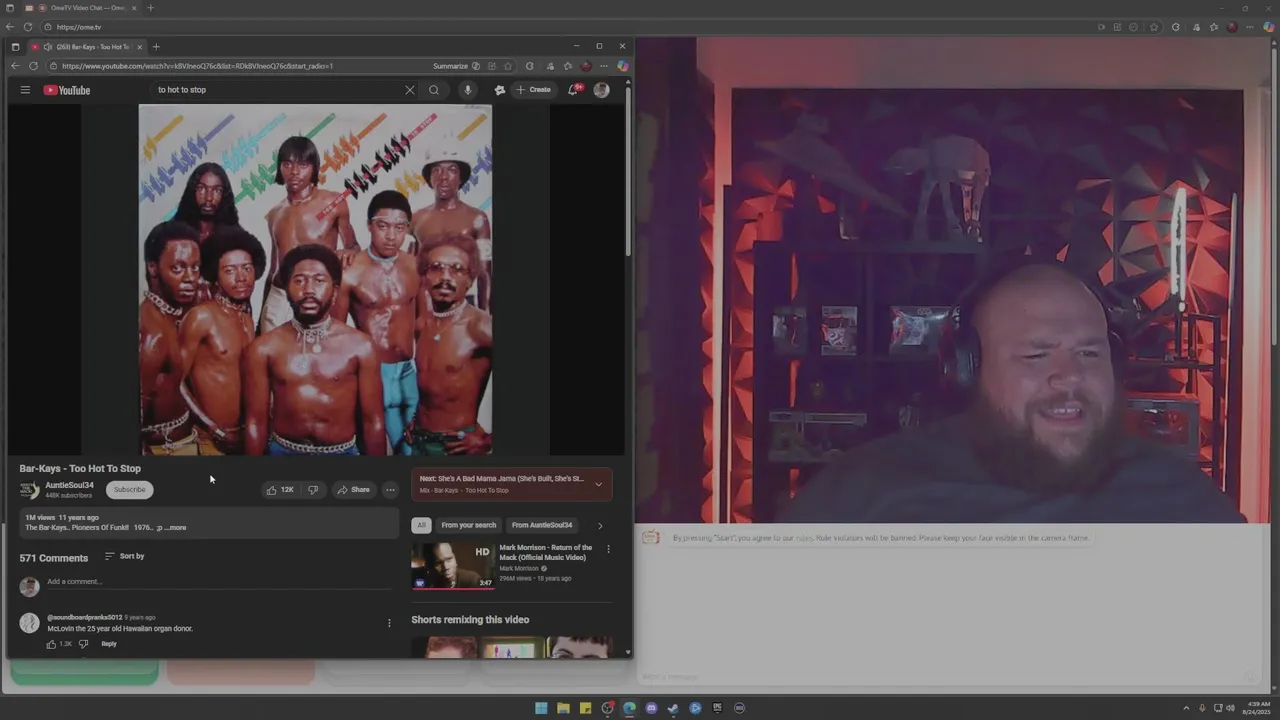Screen dimensions: 1280x720
Task: Expand the Next up playlist panel chevron
Action: pyautogui.click(x=598, y=484)
